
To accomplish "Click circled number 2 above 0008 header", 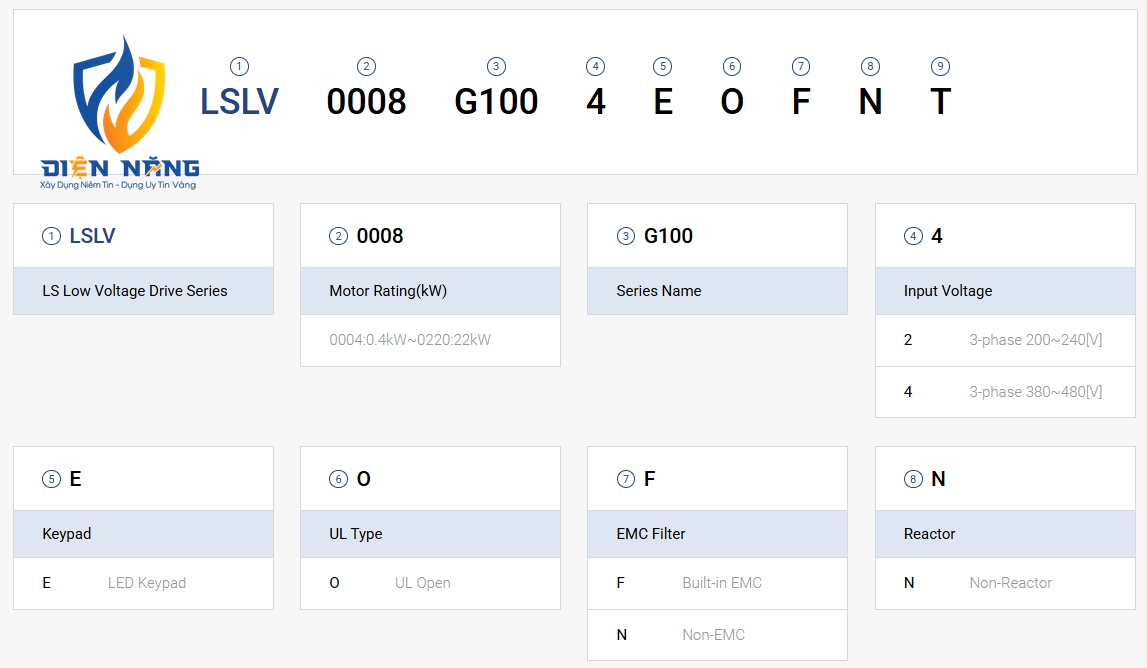I will click(x=366, y=67).
